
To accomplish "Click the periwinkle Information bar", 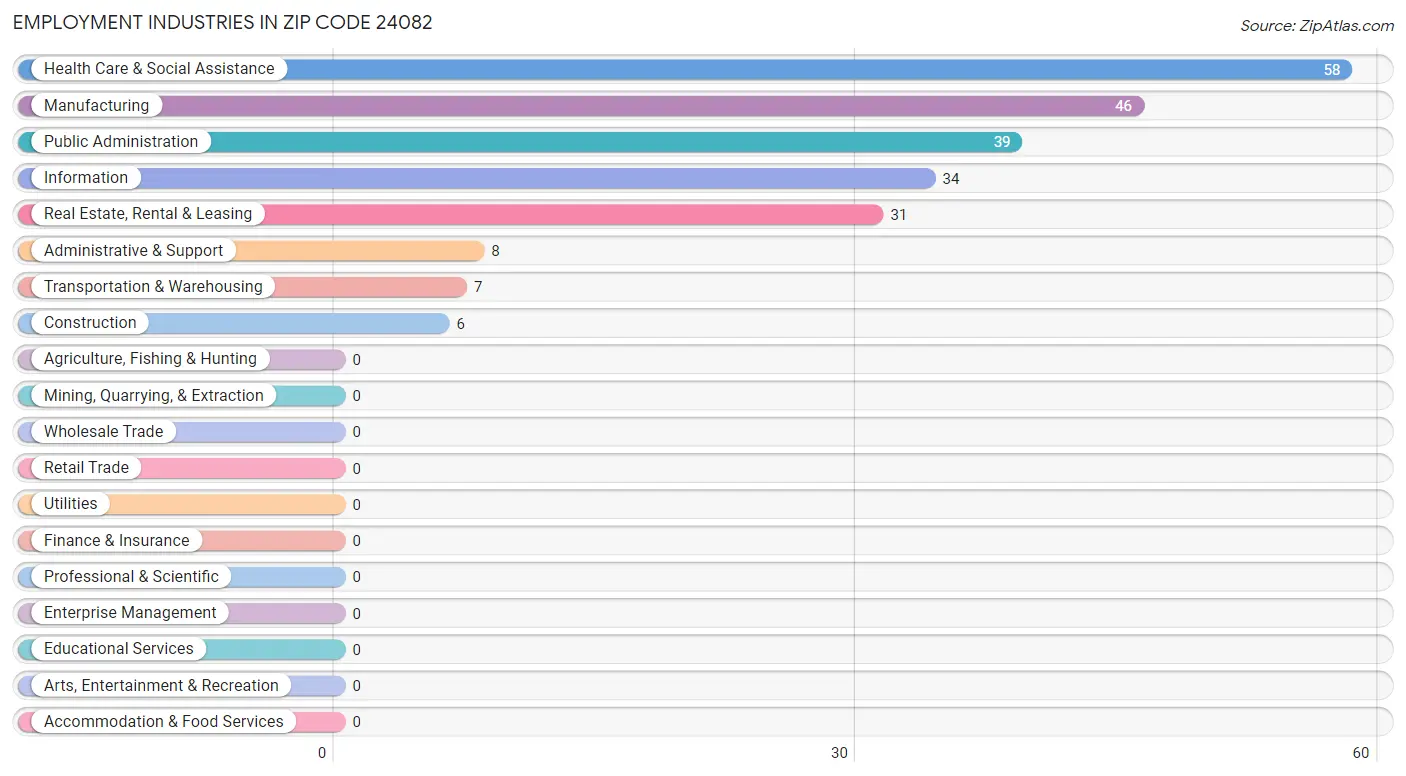I will [x=477, y=178].
